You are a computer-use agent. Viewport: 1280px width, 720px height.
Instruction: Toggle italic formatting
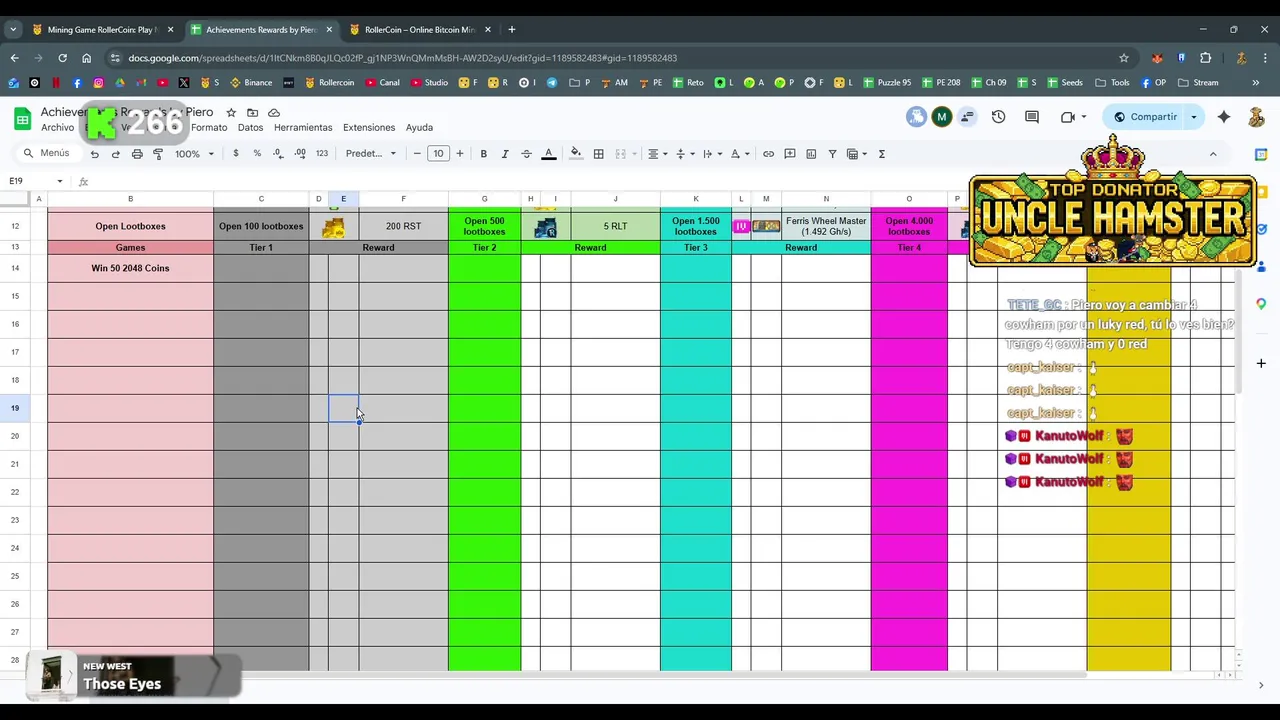pos(505,154)
